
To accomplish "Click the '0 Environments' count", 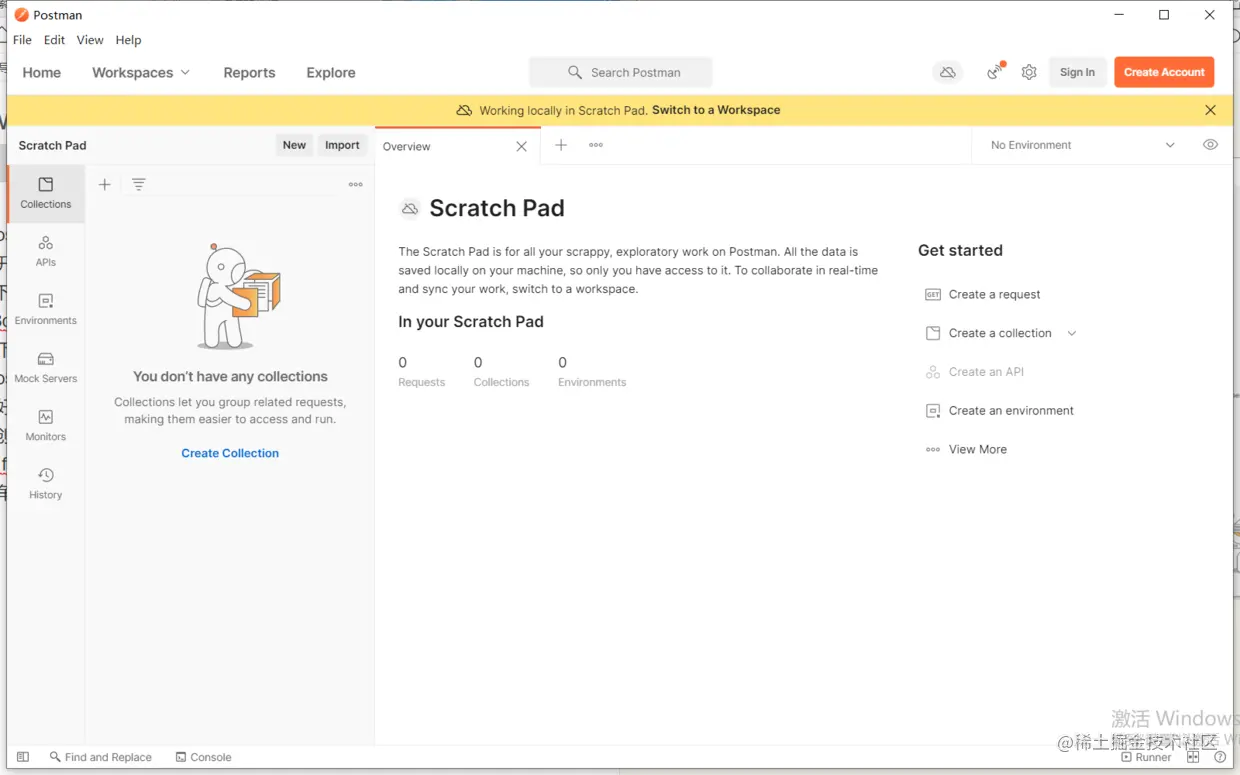I will 592,372.
